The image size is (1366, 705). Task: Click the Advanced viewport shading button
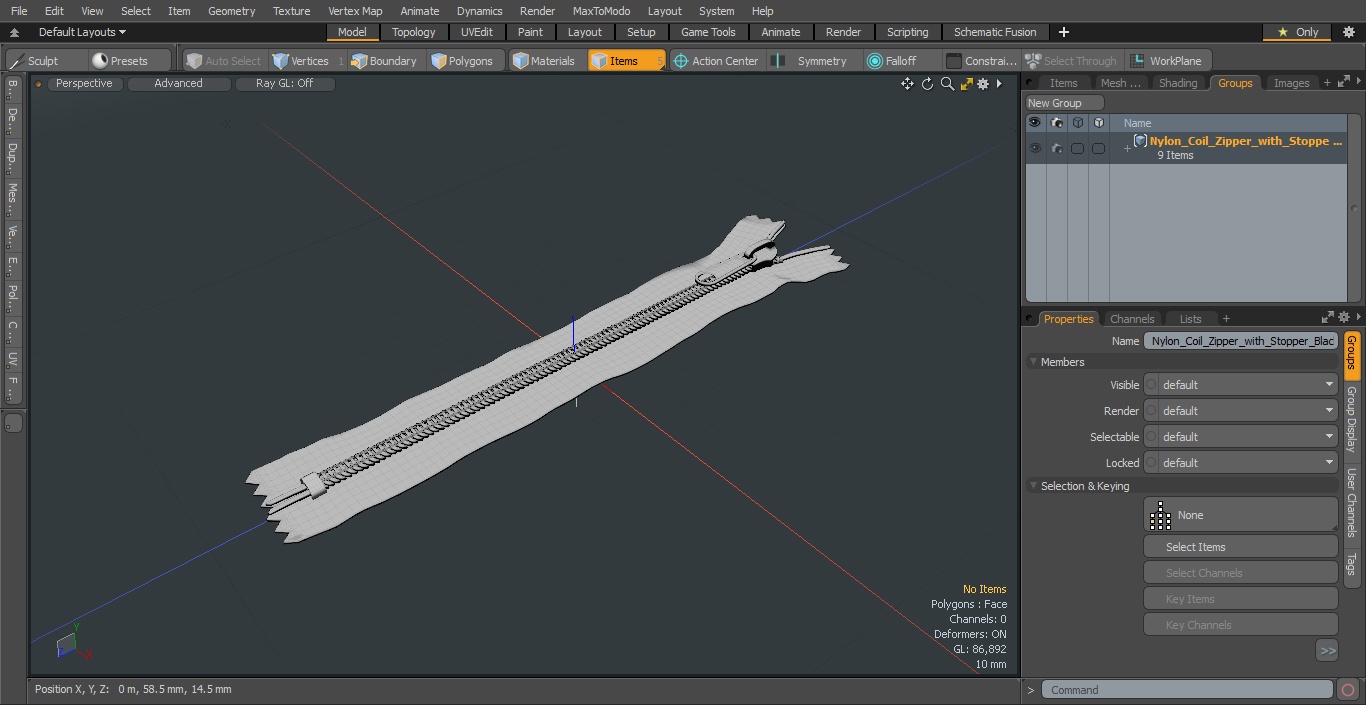(x=178, y=83)
